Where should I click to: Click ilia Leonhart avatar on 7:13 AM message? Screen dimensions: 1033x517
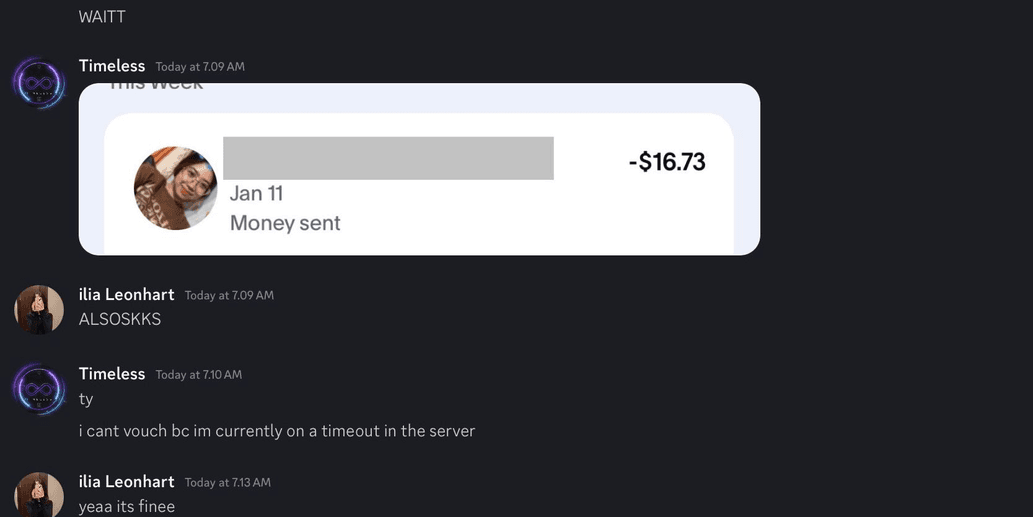tap(39, 495)
